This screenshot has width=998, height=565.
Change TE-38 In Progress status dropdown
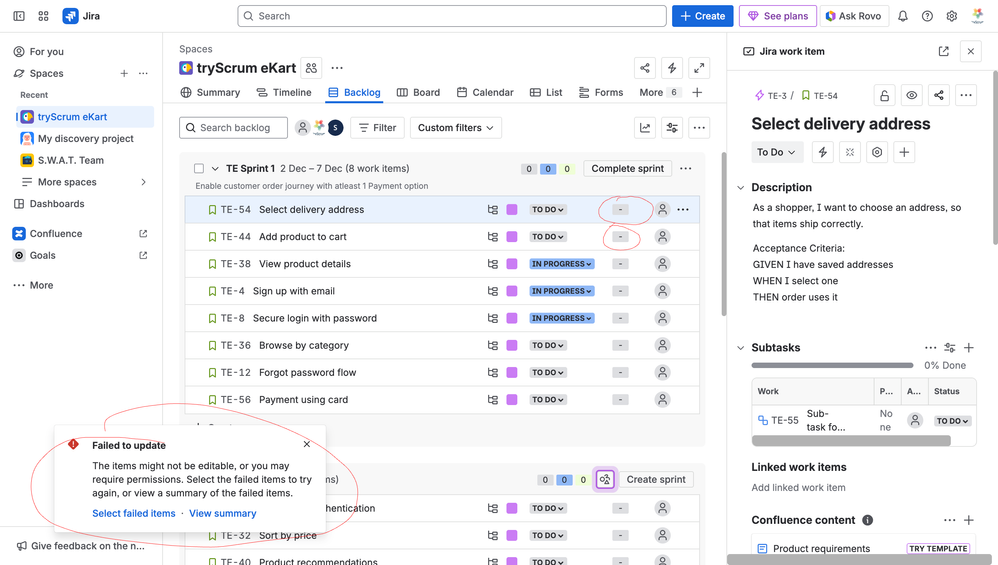click(561, 264)
